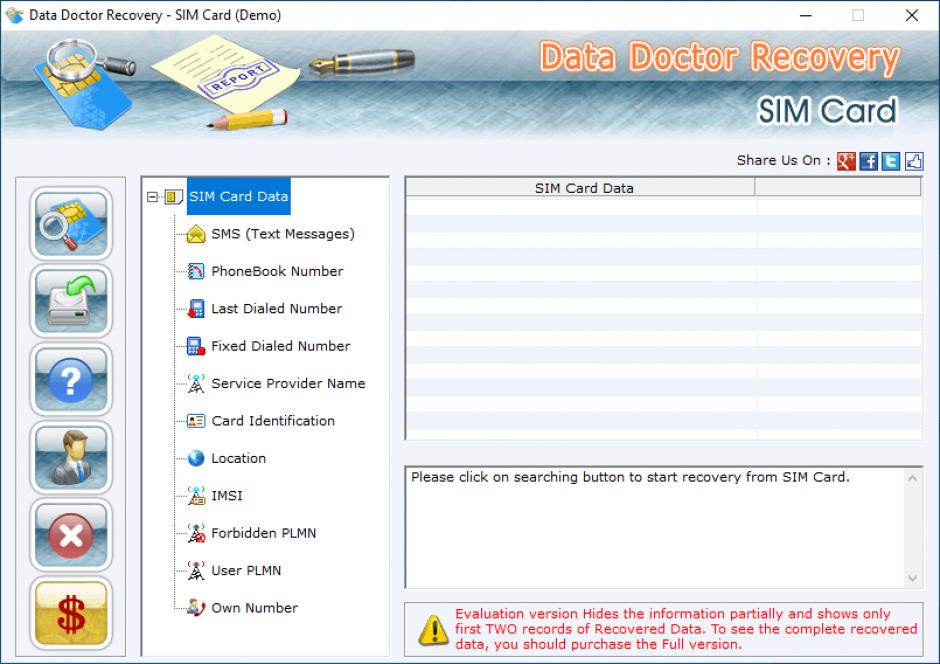Click the Location globe icon
Screen dimensions: 940x664
click(x=196, y=458)
